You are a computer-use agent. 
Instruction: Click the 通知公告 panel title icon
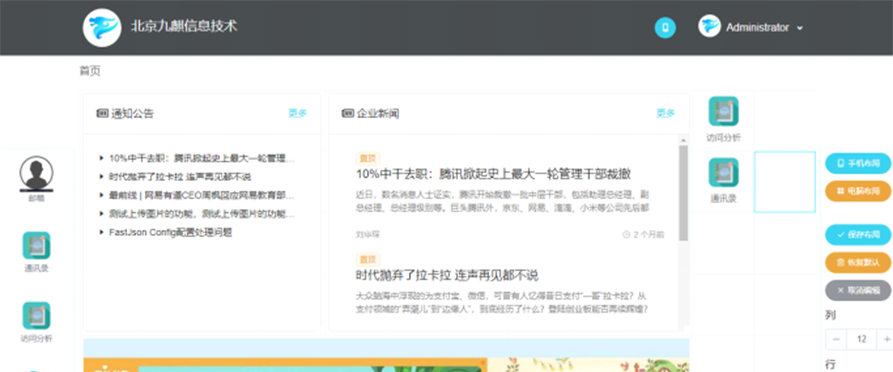(x=102, y=113)
